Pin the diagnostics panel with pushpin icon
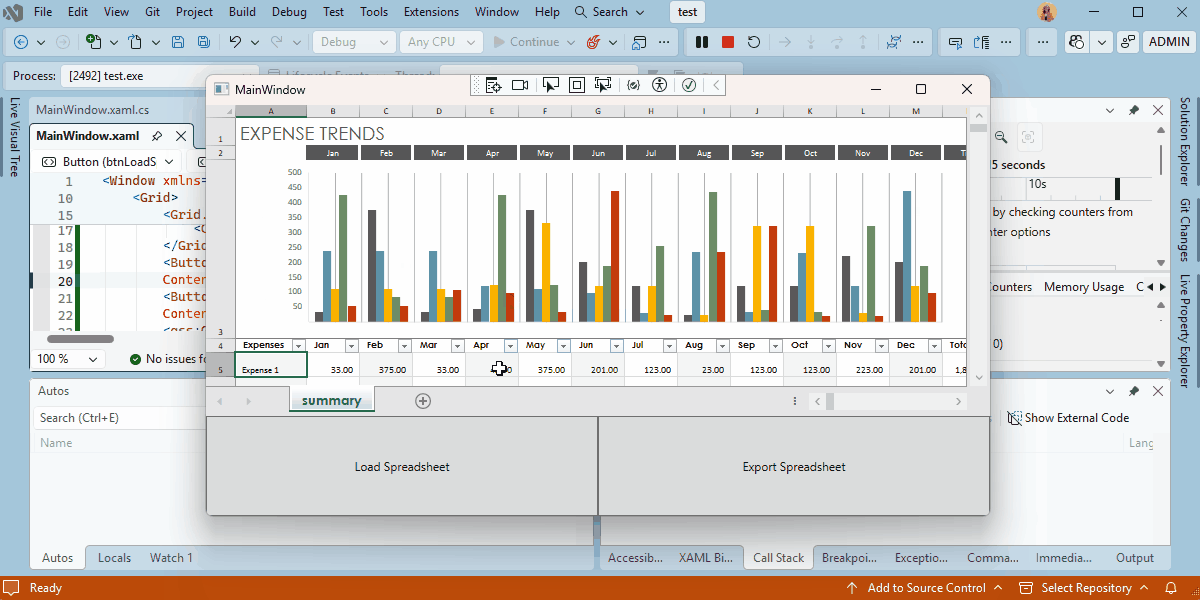 click(x=1133, y=110)
